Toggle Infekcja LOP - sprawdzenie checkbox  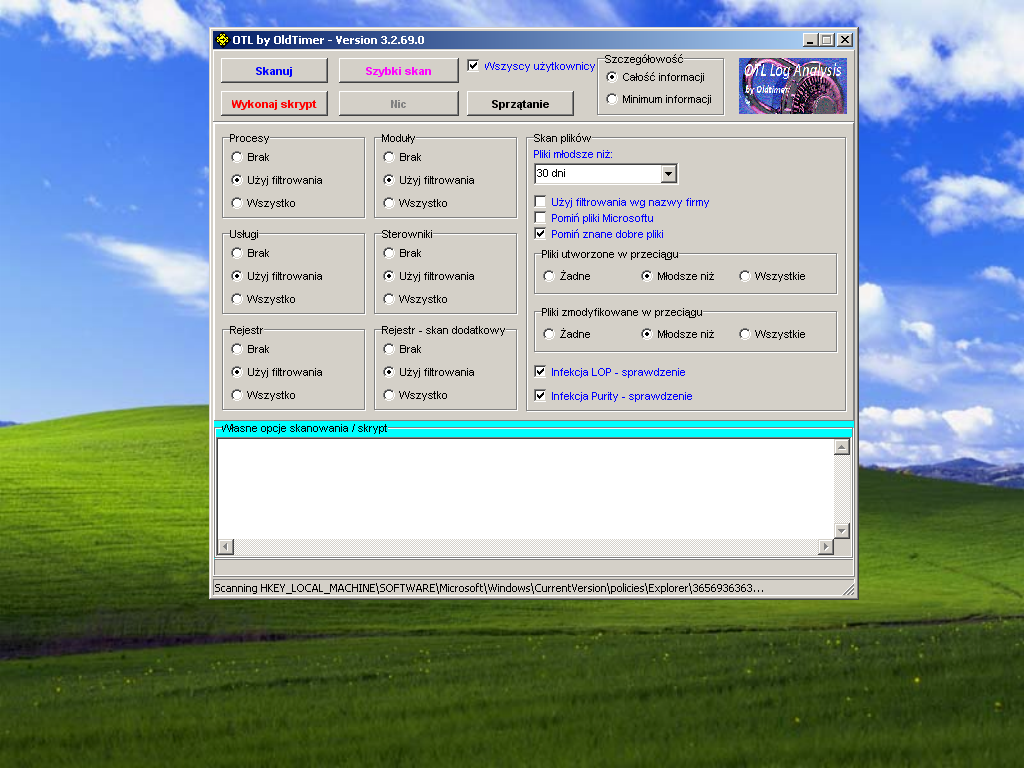click(540, 372)
